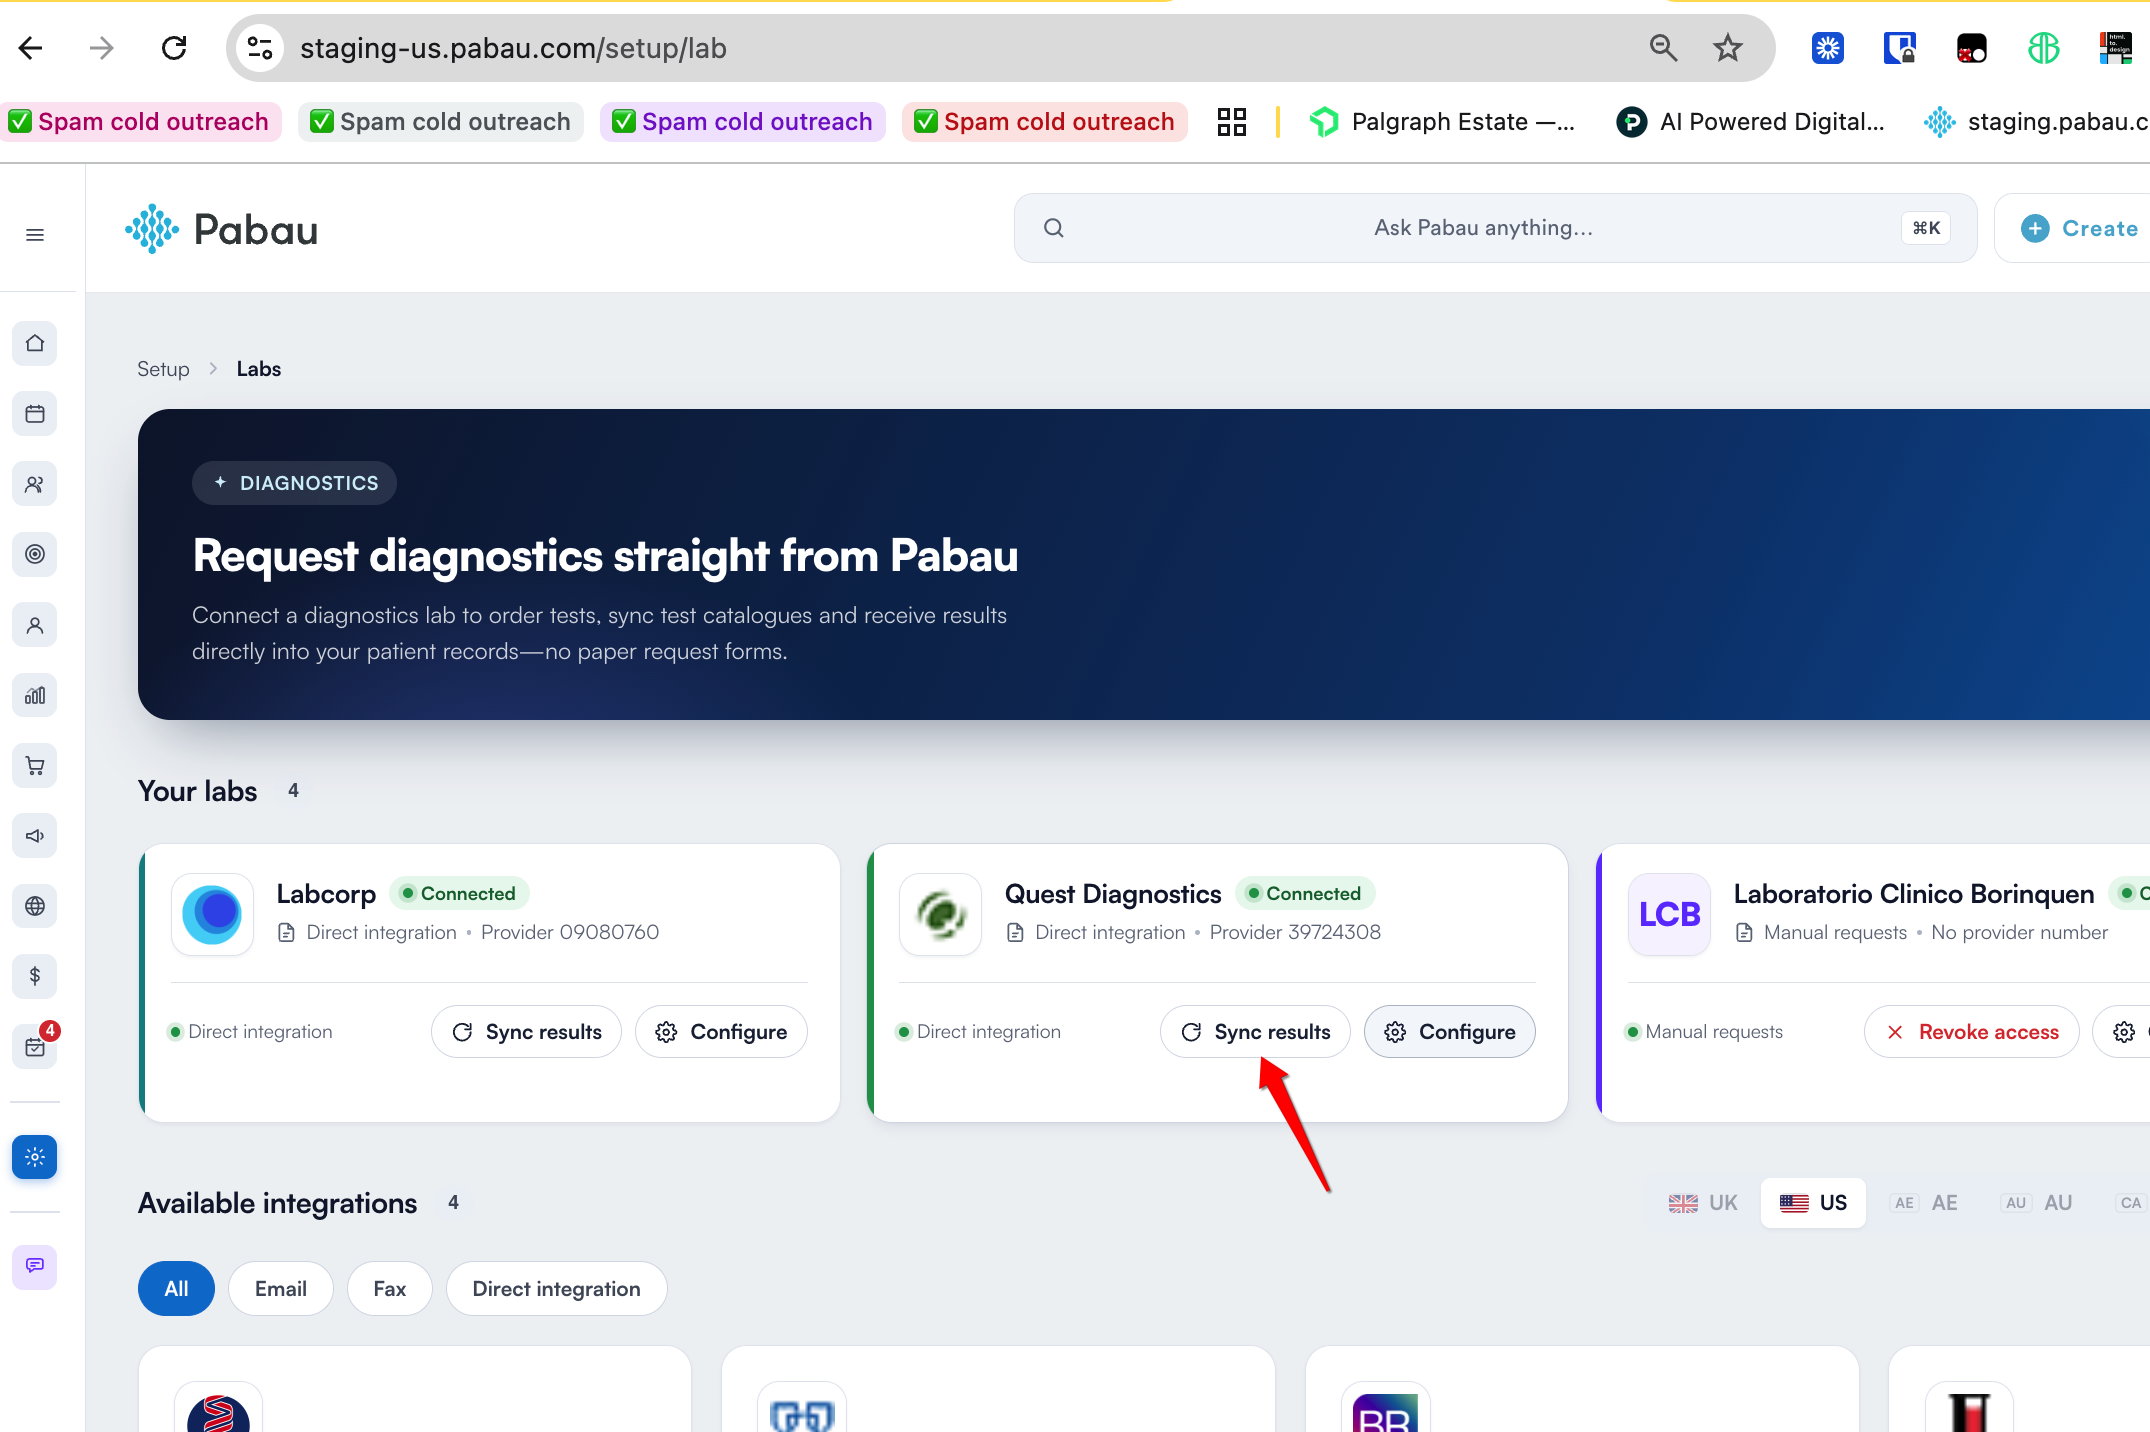Click the Available integrations heading
Screen dimensions: 2150x1432
point(278,1203)
